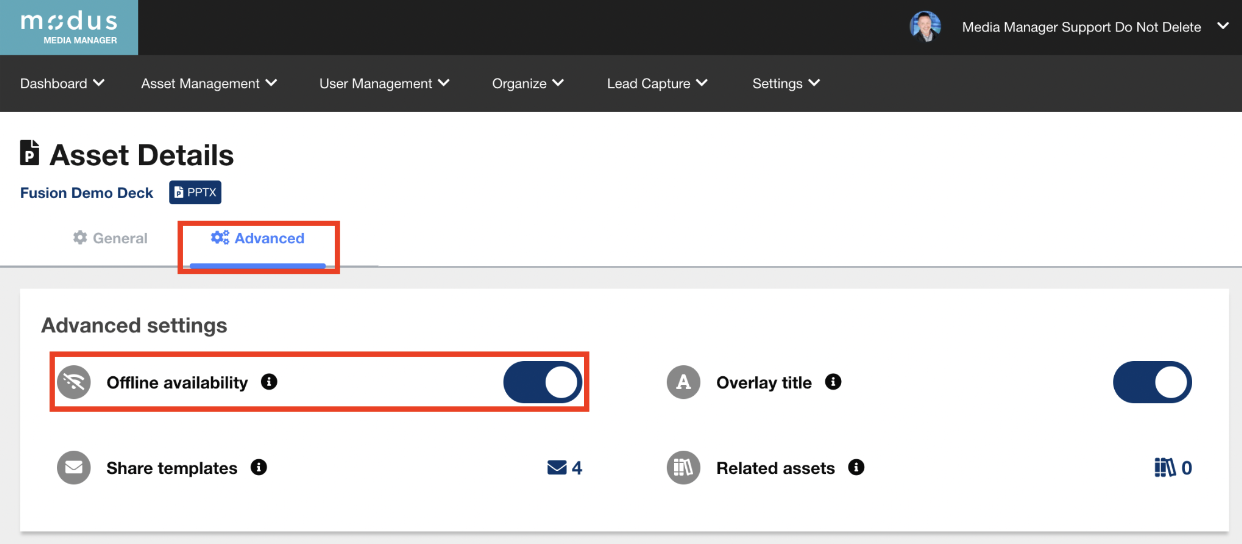Open the Lead Capture menu
This screenshot has height=544, width=1242.
click(657, 83)
